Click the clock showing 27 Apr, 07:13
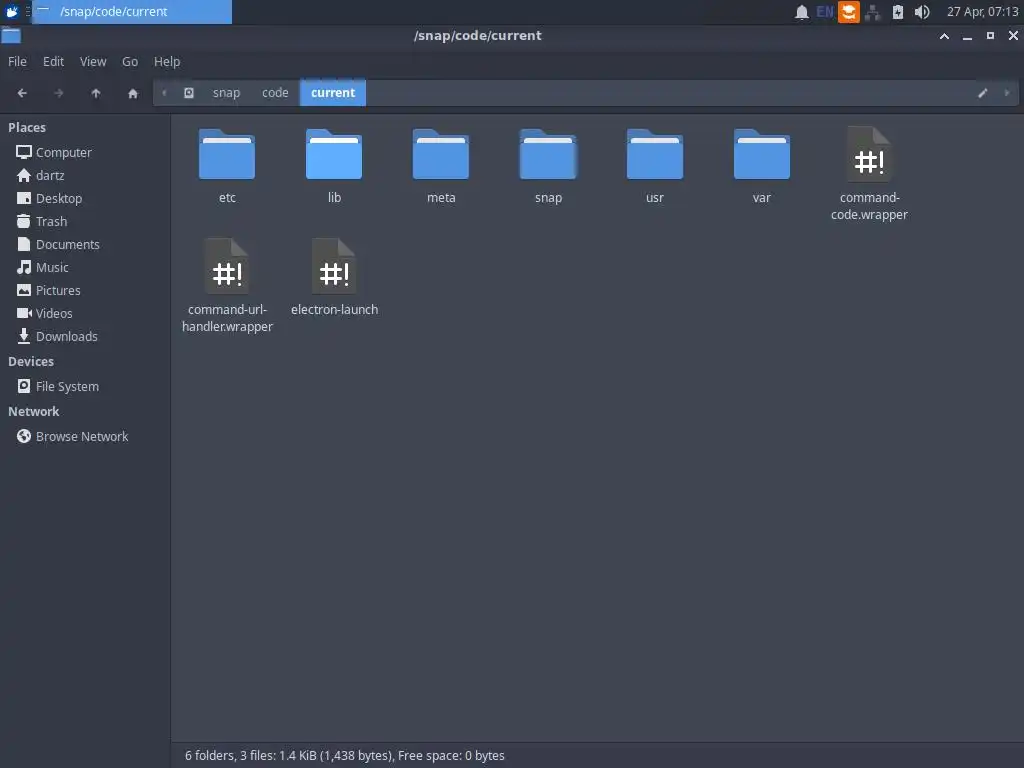 pyautogui.click(x=982, y=12)
